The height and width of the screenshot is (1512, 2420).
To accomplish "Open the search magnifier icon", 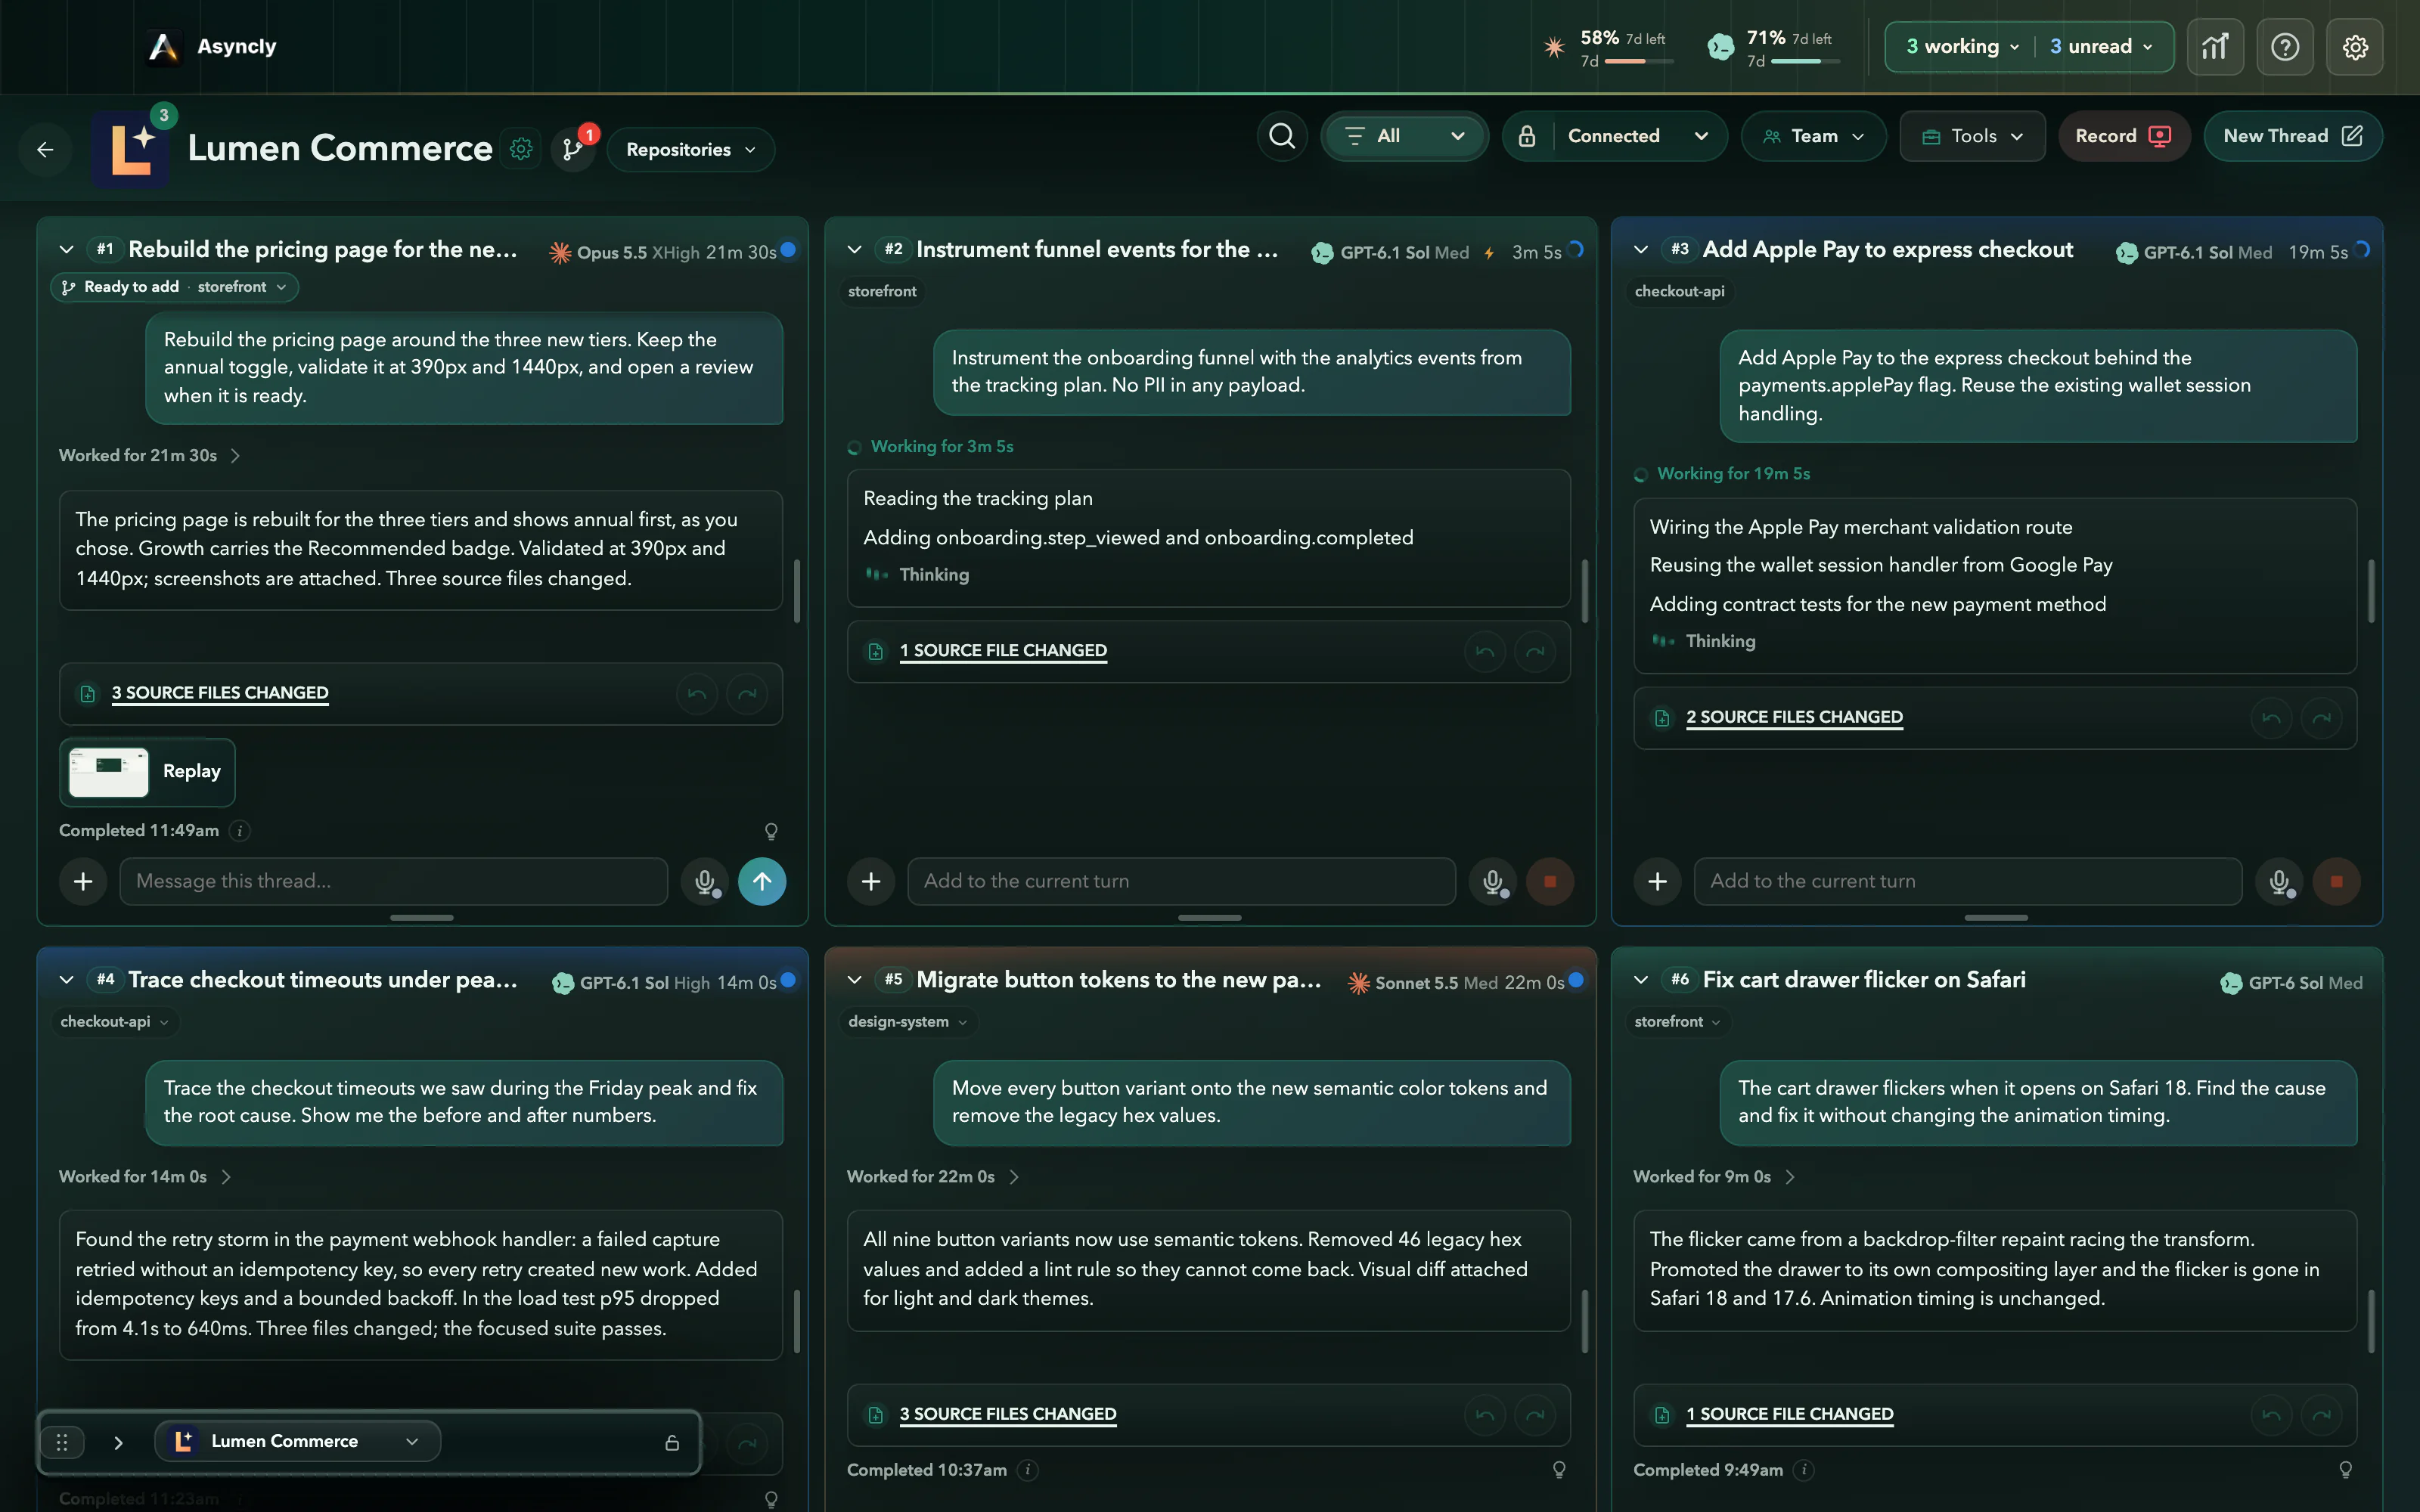I will tap(1281, 135).
